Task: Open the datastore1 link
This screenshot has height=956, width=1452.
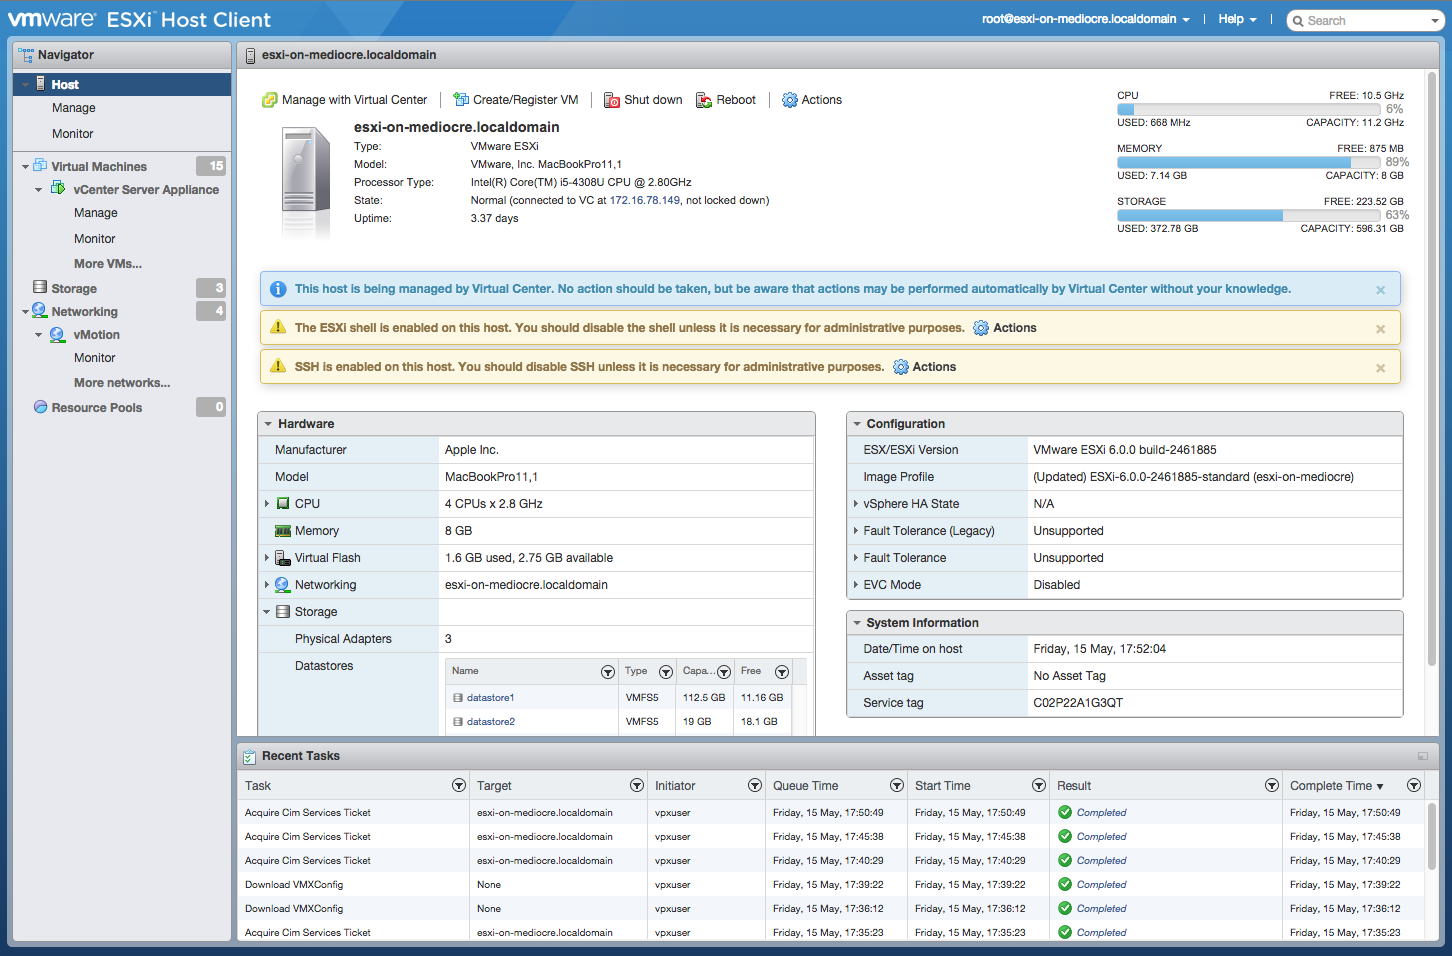Action: (490, 698)
